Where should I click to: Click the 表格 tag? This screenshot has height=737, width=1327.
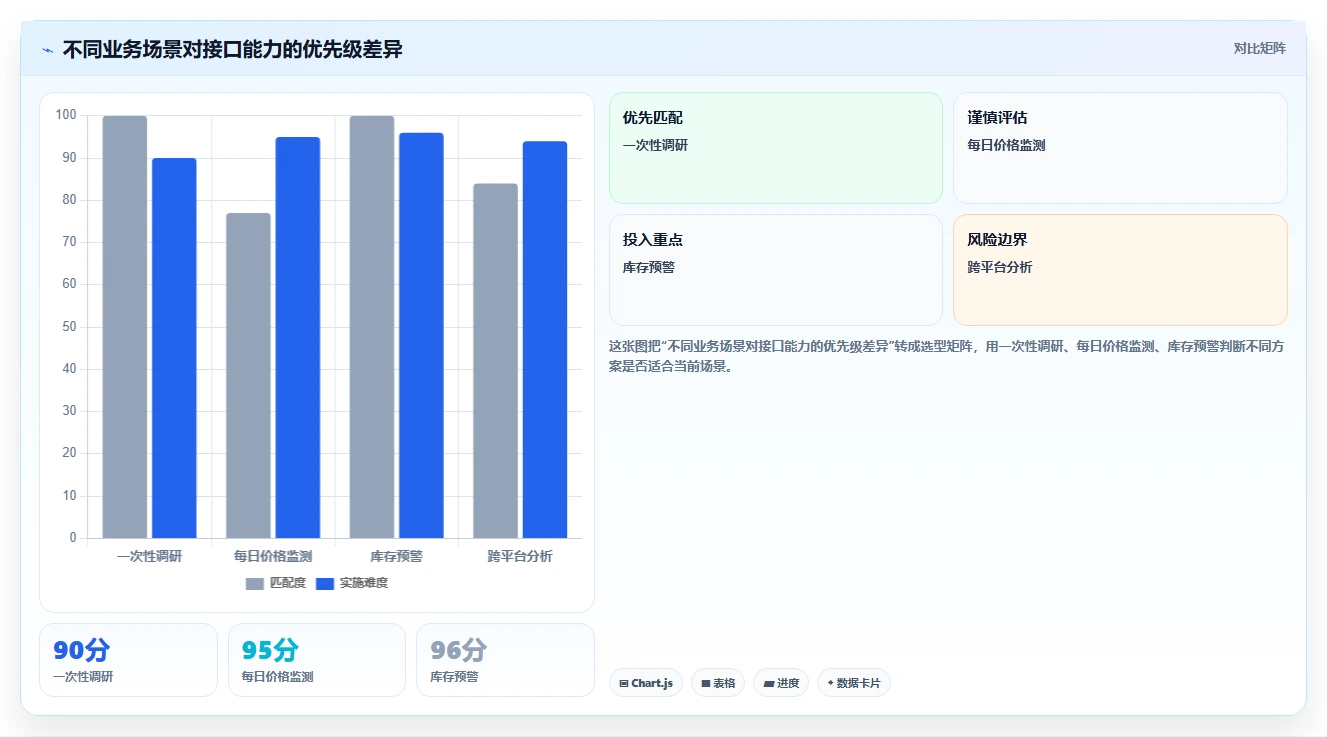click(718, 683)
